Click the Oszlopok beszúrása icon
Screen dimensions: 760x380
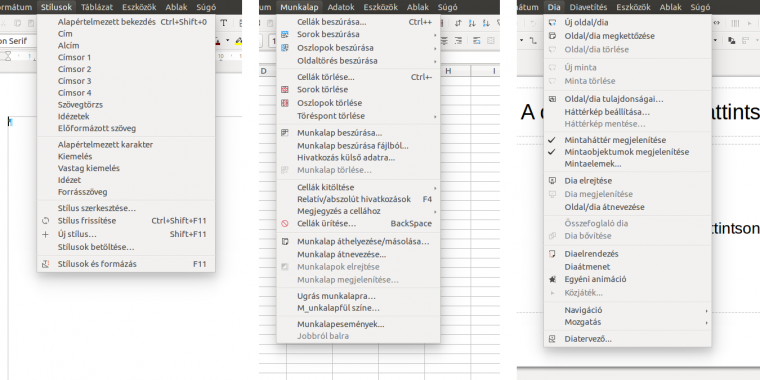pyautogui.click(x=285, y=48)
